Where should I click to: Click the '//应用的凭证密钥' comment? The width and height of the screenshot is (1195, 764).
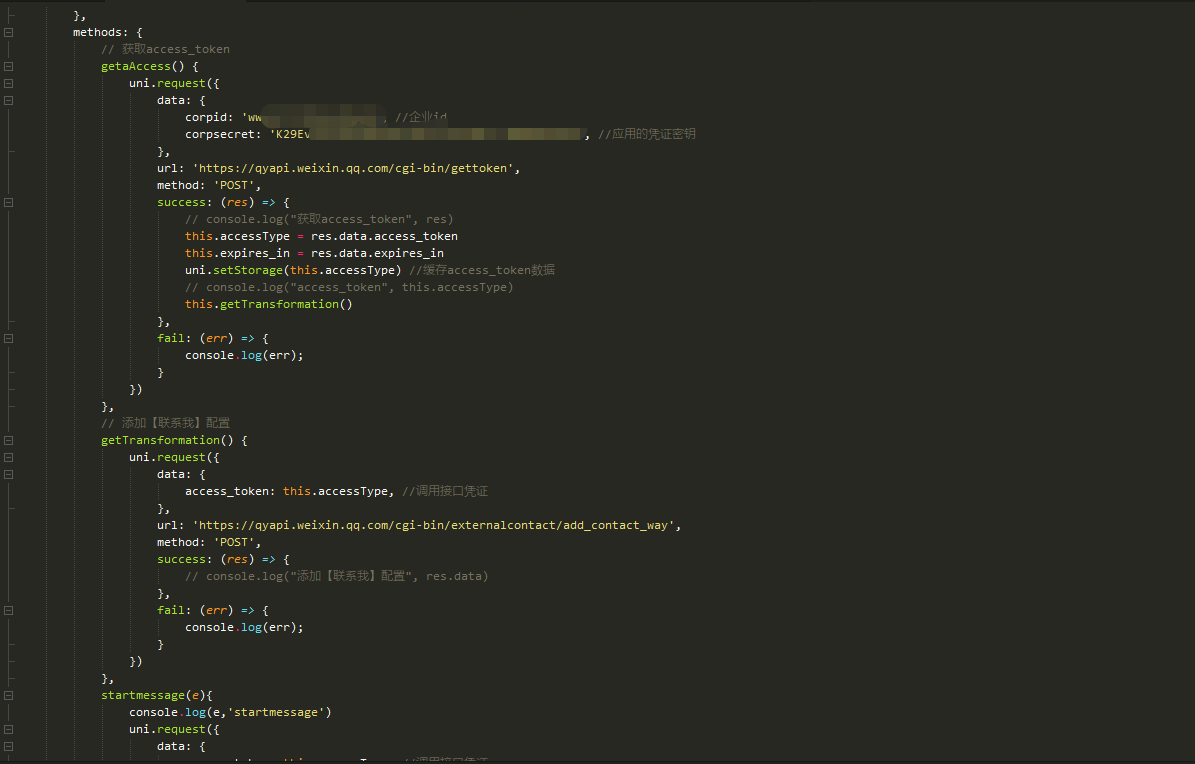click(x=646, y=134)
